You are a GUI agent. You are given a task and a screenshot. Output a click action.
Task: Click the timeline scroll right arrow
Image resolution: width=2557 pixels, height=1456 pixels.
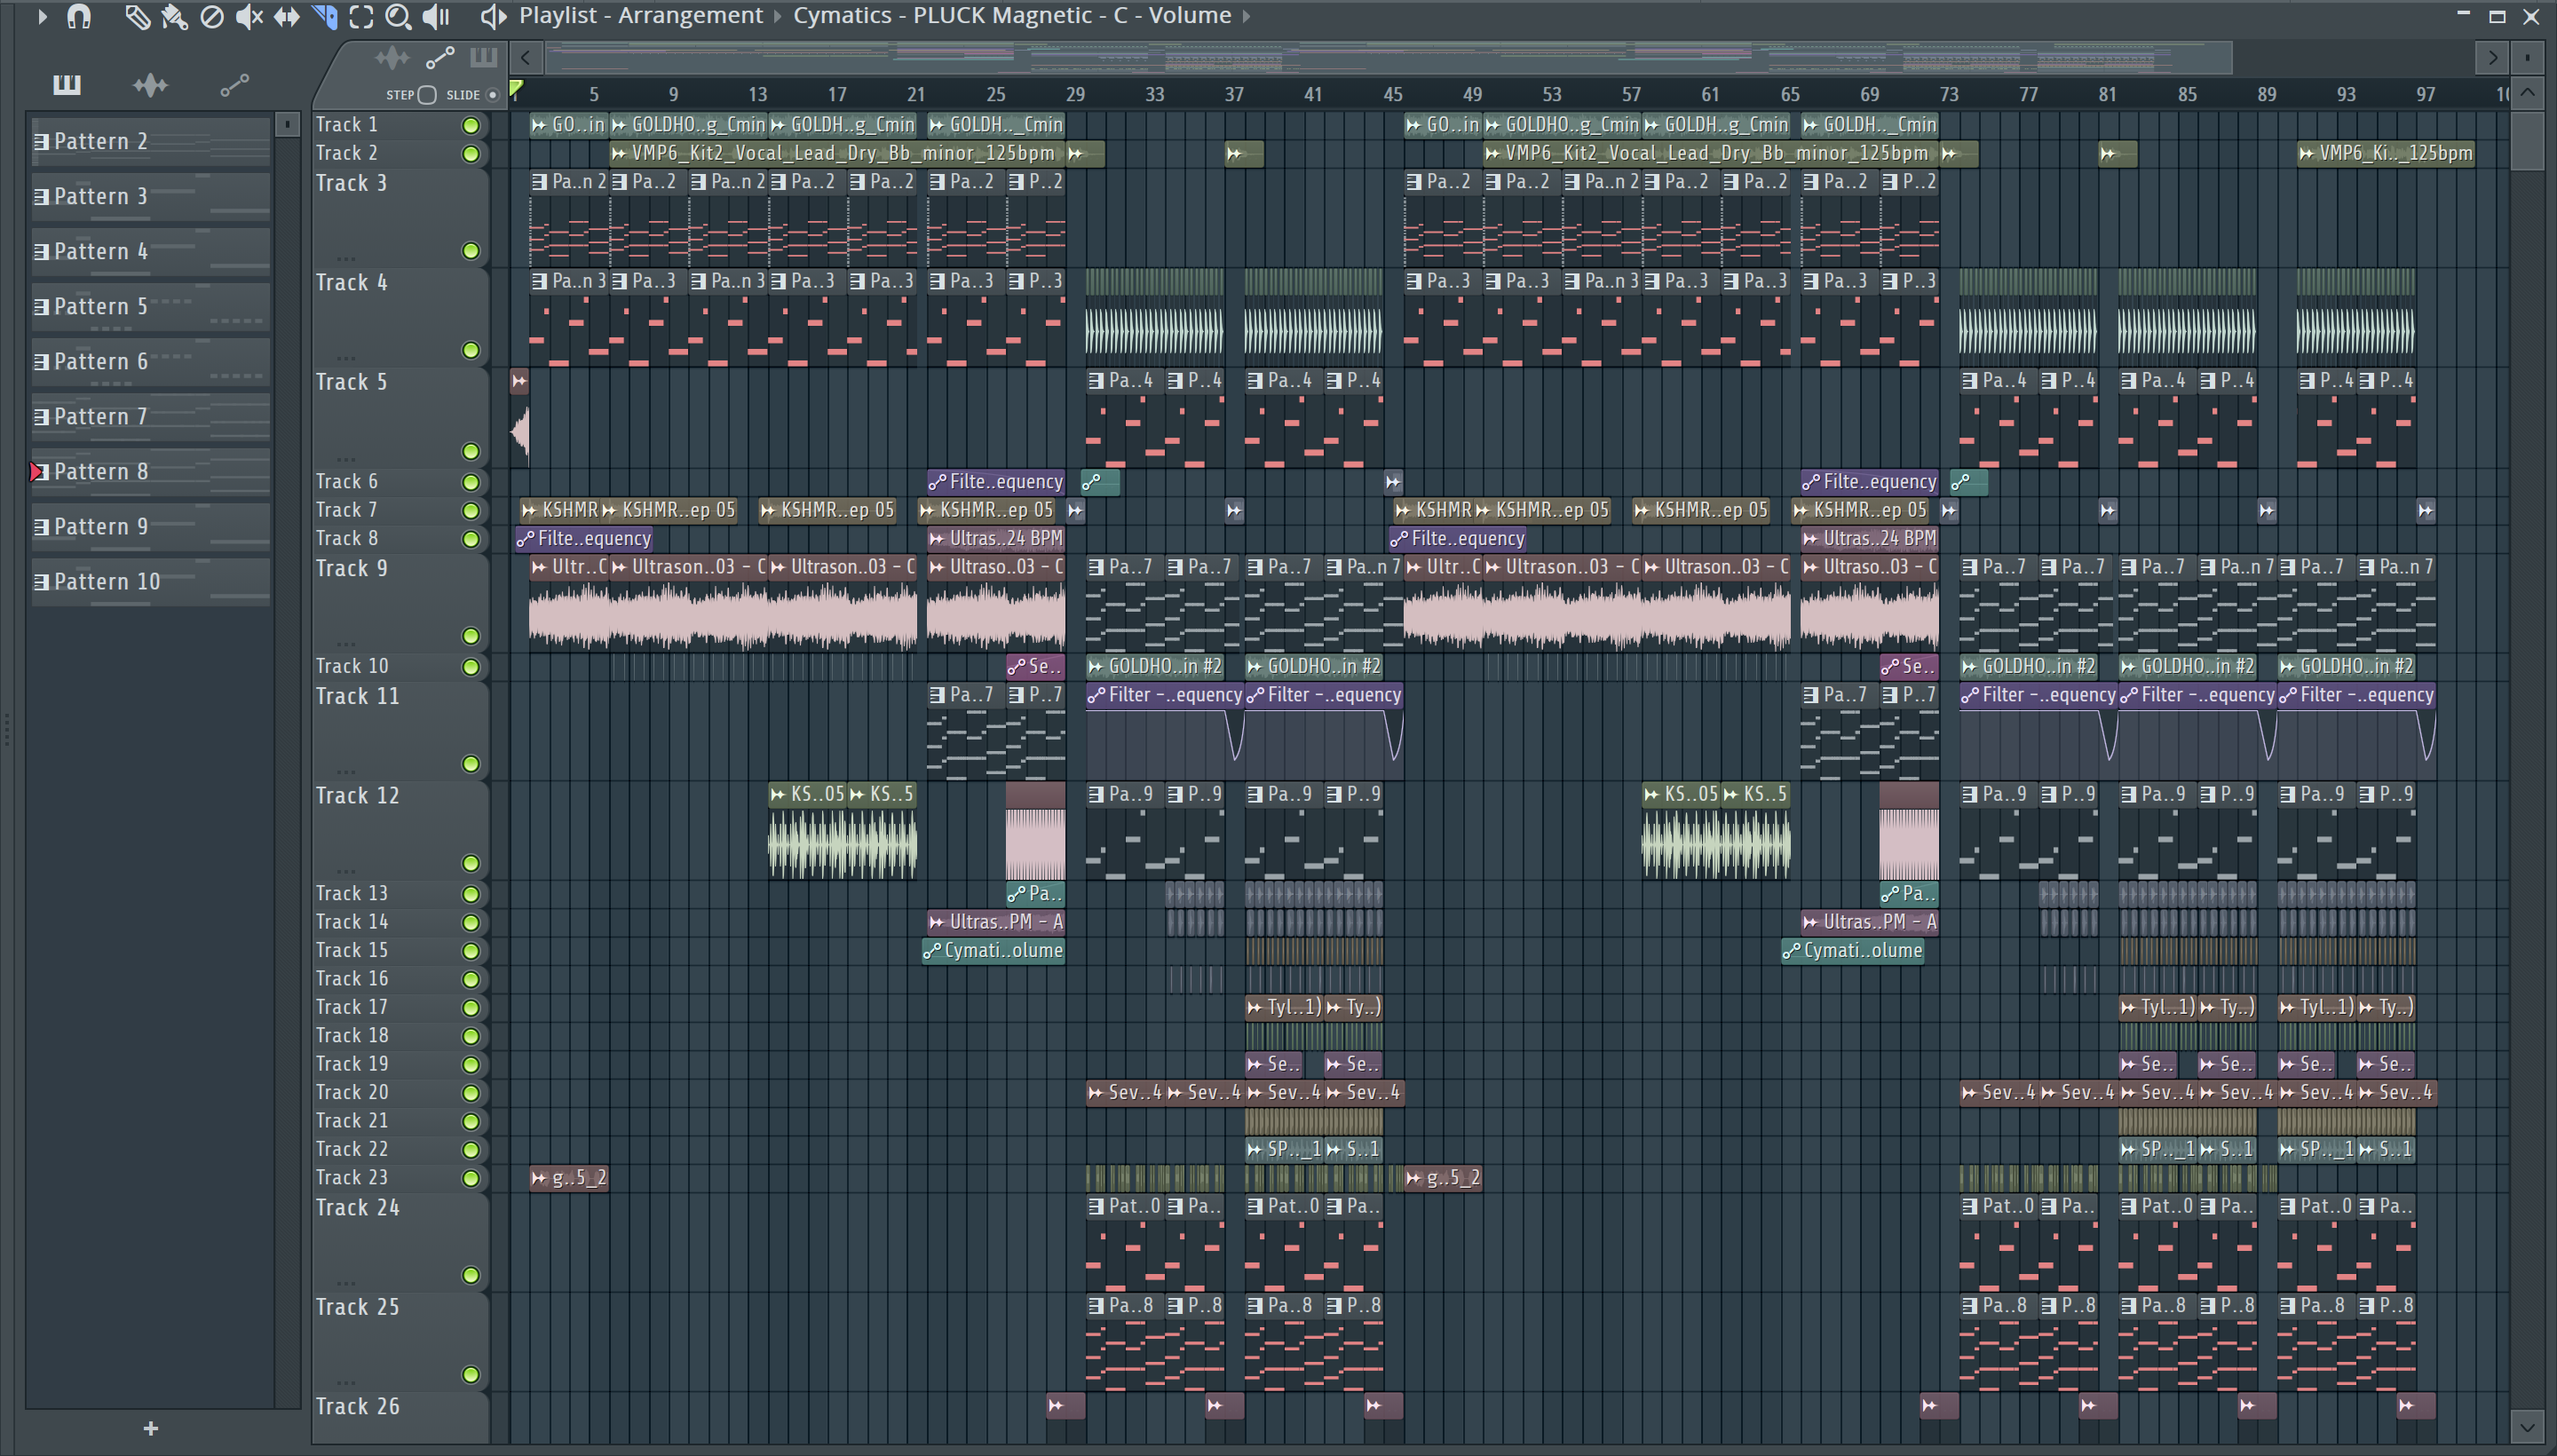click(x=2492, y=58)
